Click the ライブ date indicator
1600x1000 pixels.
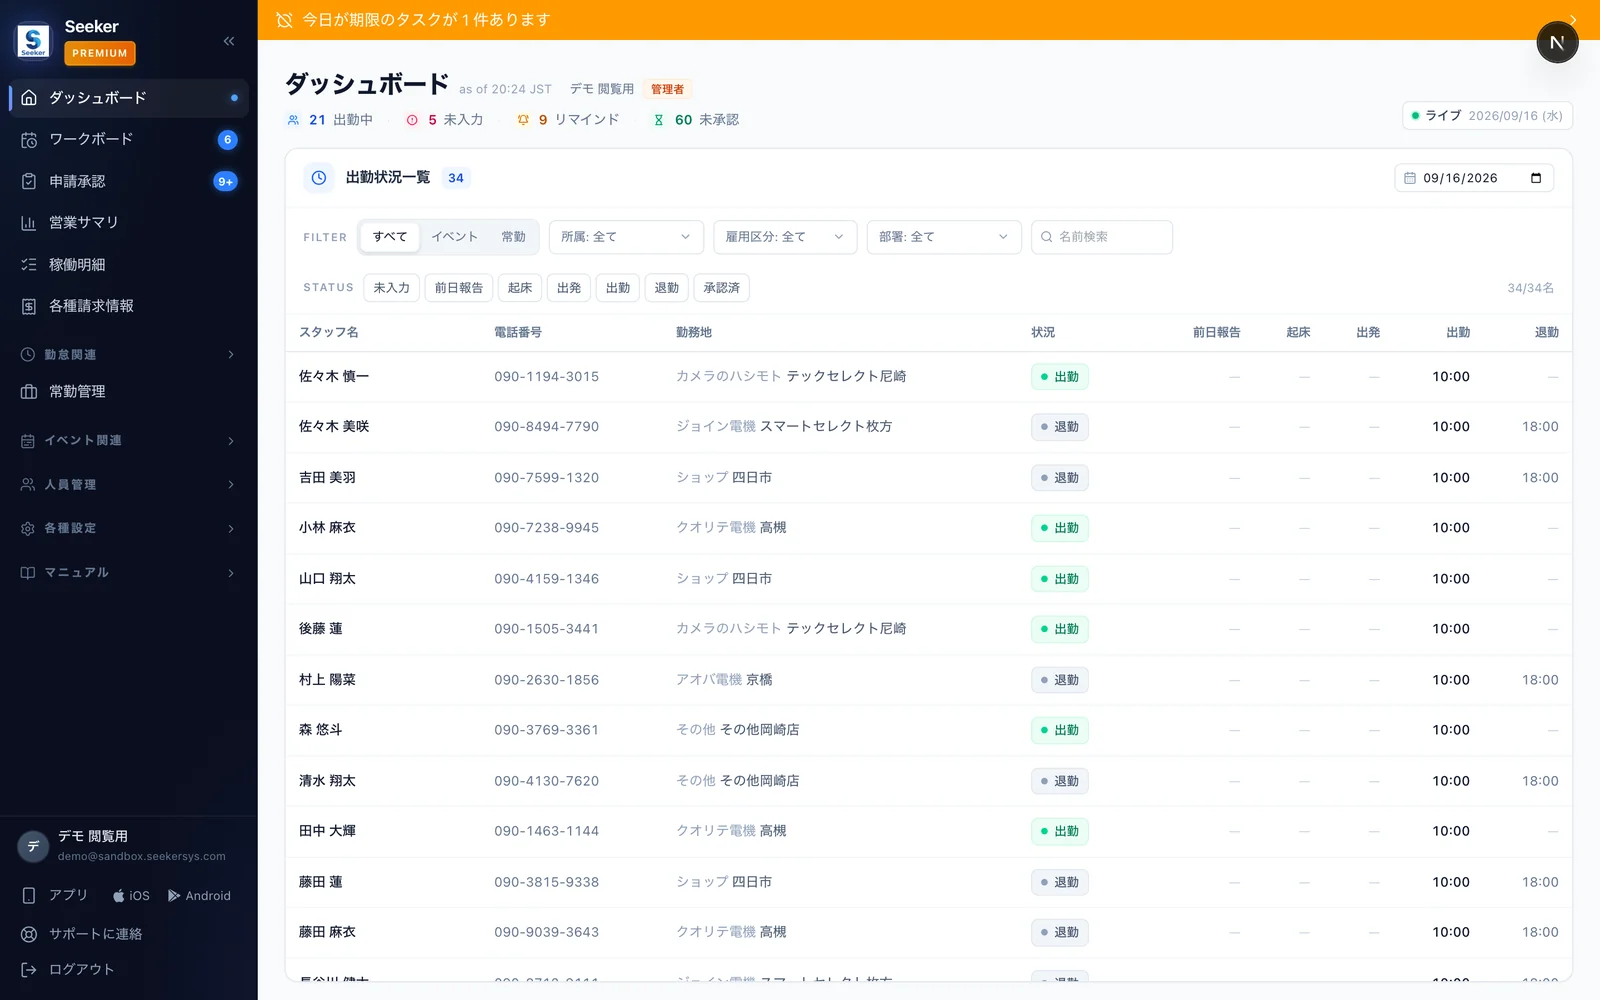[1487, 116]
